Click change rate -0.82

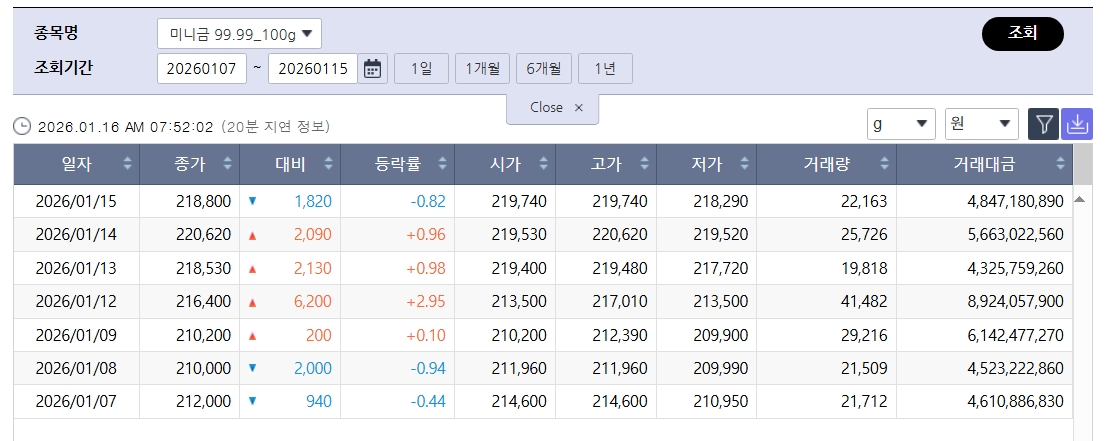[x=428, y=202]
